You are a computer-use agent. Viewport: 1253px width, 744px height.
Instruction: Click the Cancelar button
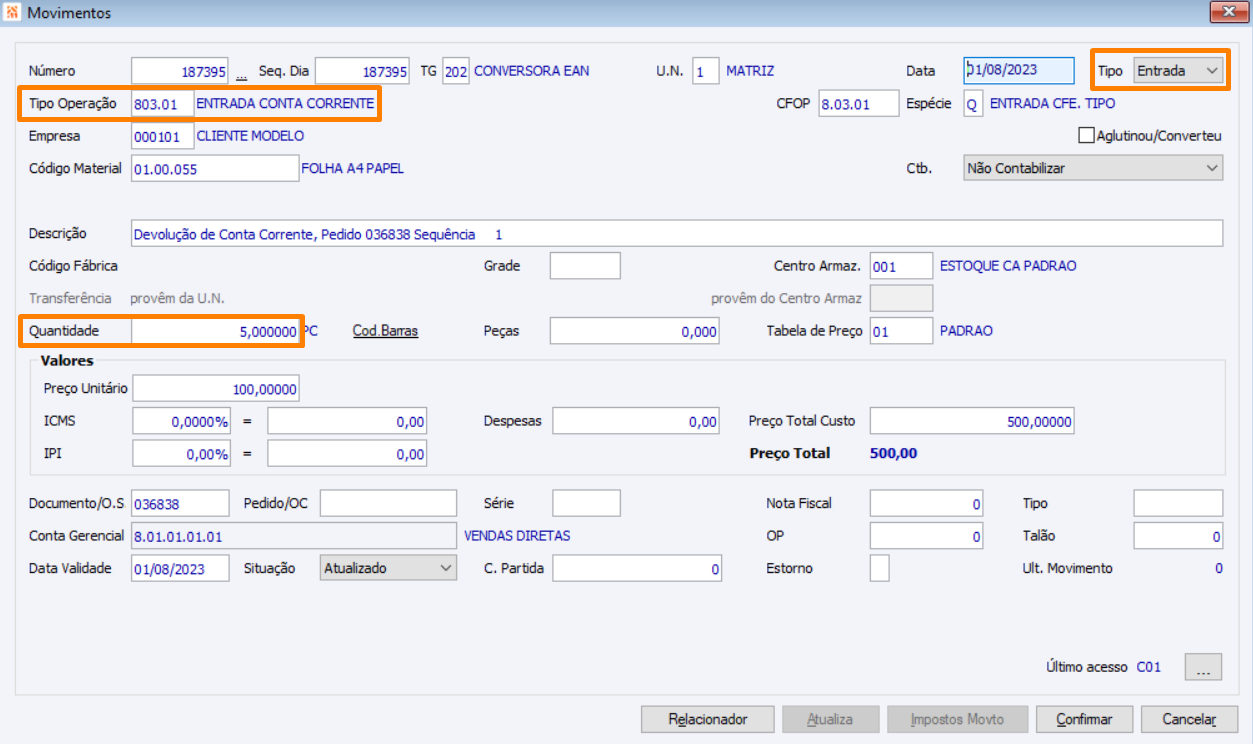point(1189,719)
